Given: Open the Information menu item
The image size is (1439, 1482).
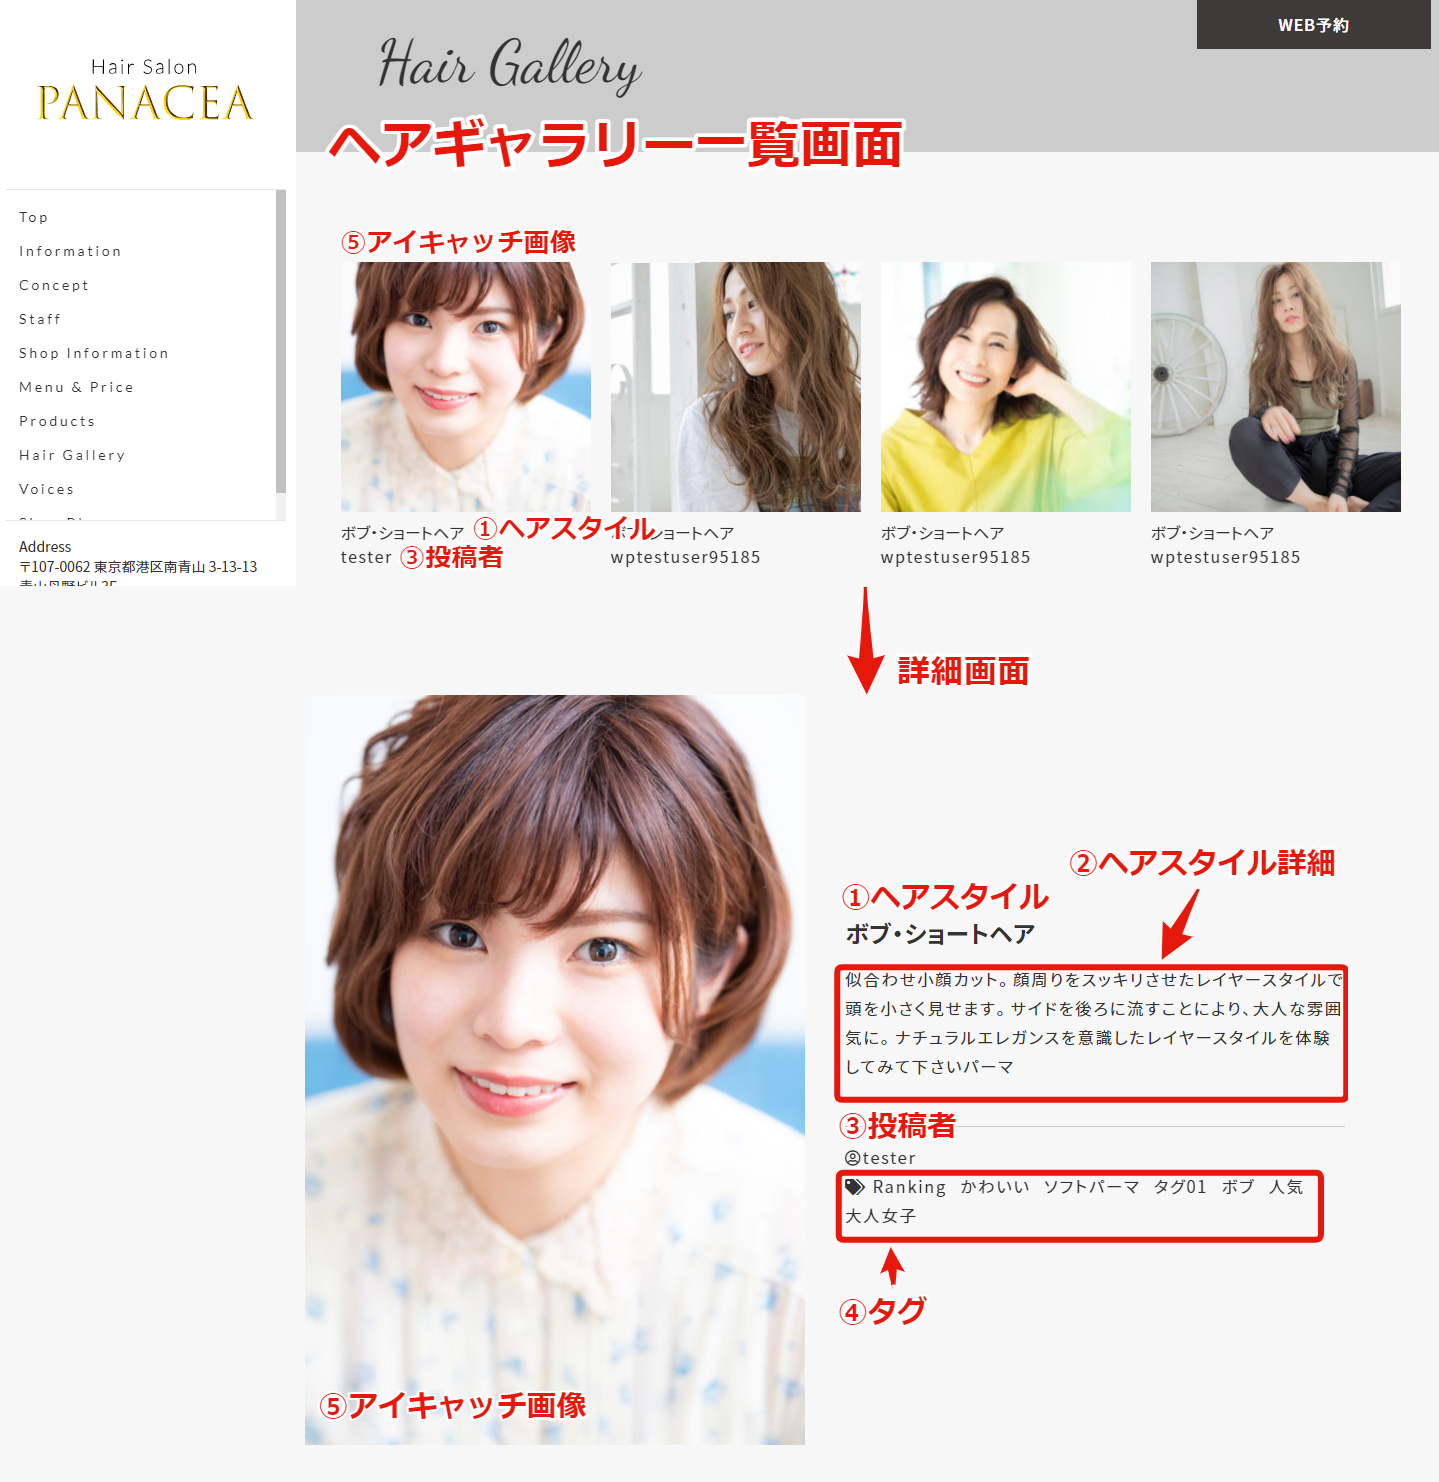Looking at the screenshot, I should (x=70, y=251).
